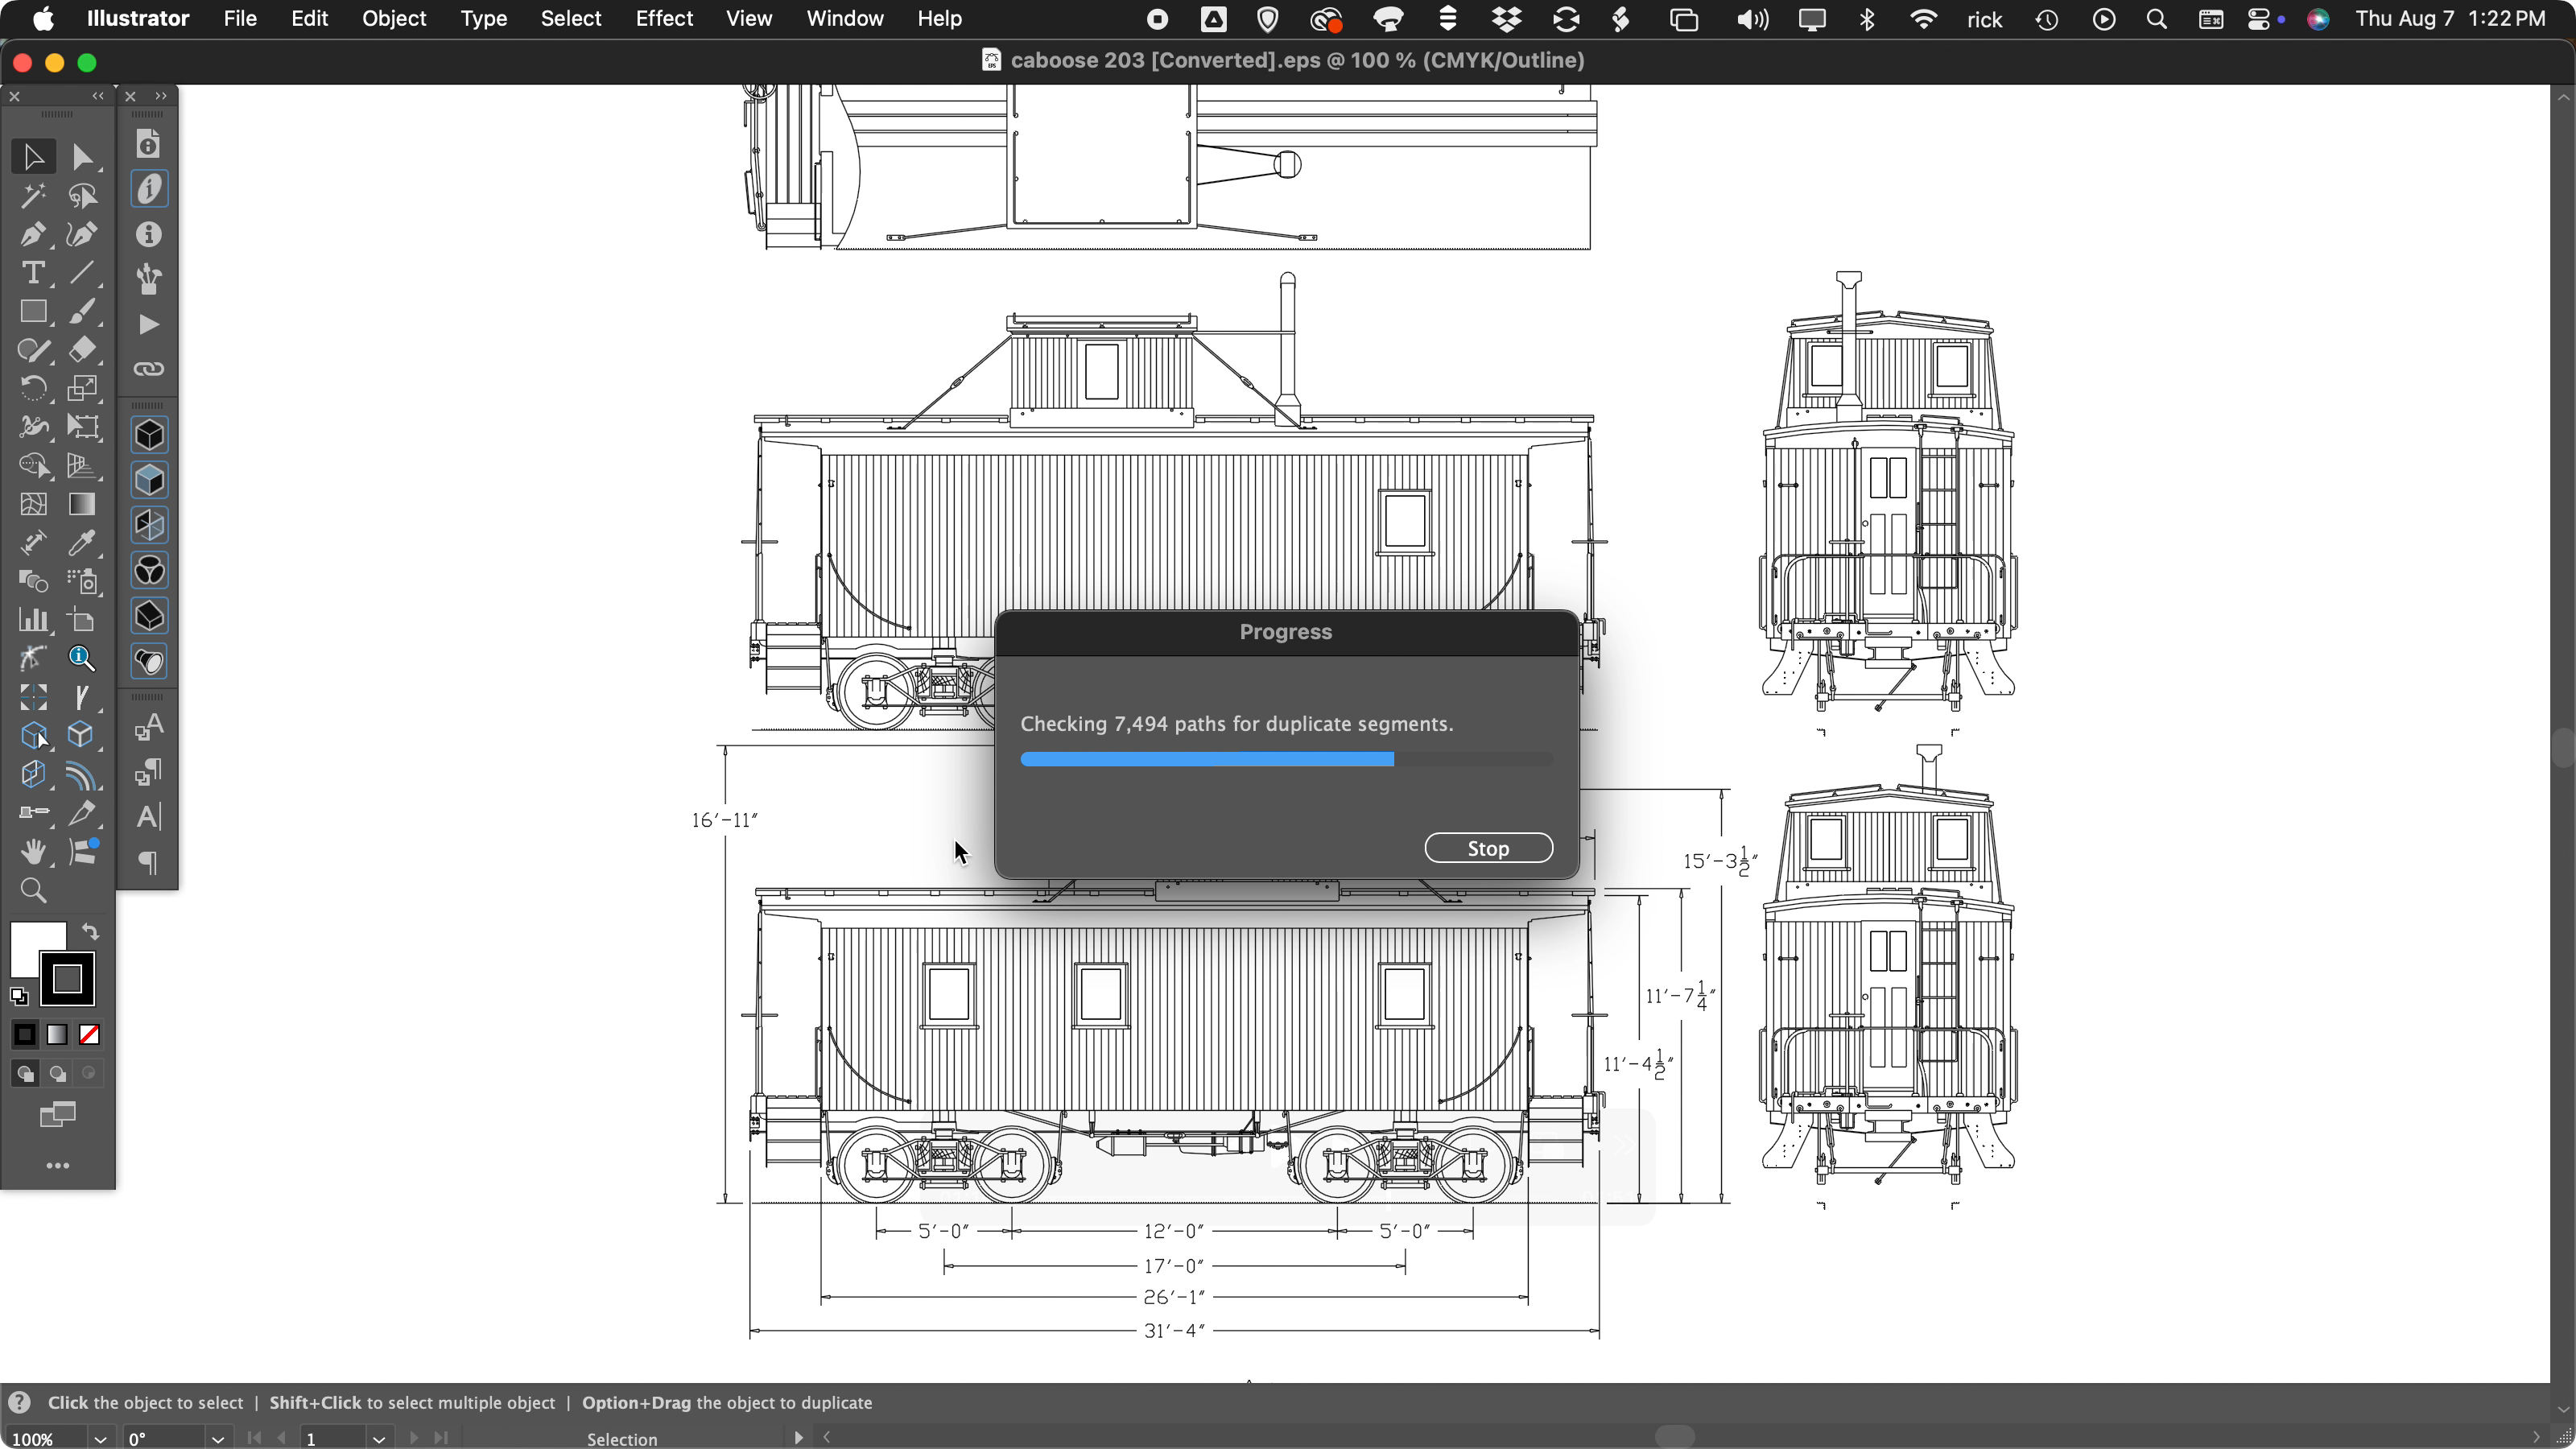
Task: Toggle the italic info panel icon
Action: [149, 189]
